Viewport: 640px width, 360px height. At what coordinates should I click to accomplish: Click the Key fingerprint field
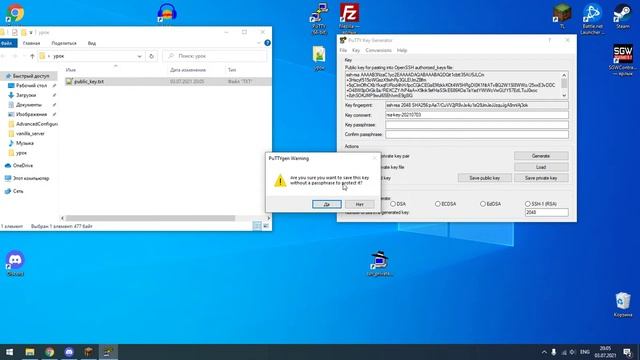tap(477, 105)
